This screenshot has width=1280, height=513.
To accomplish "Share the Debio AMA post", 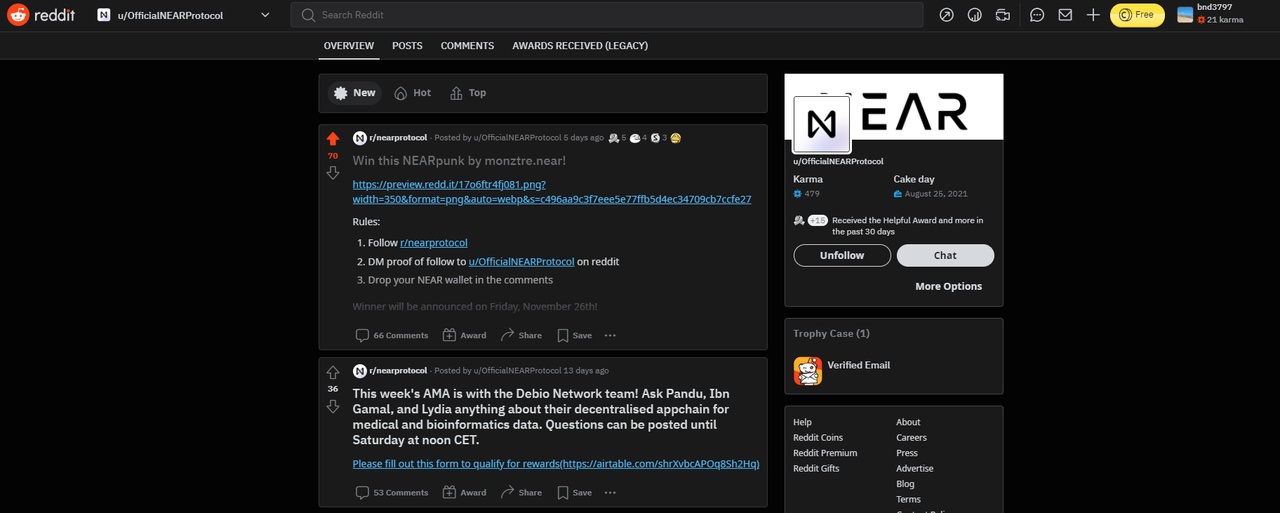I will (521, 492).
